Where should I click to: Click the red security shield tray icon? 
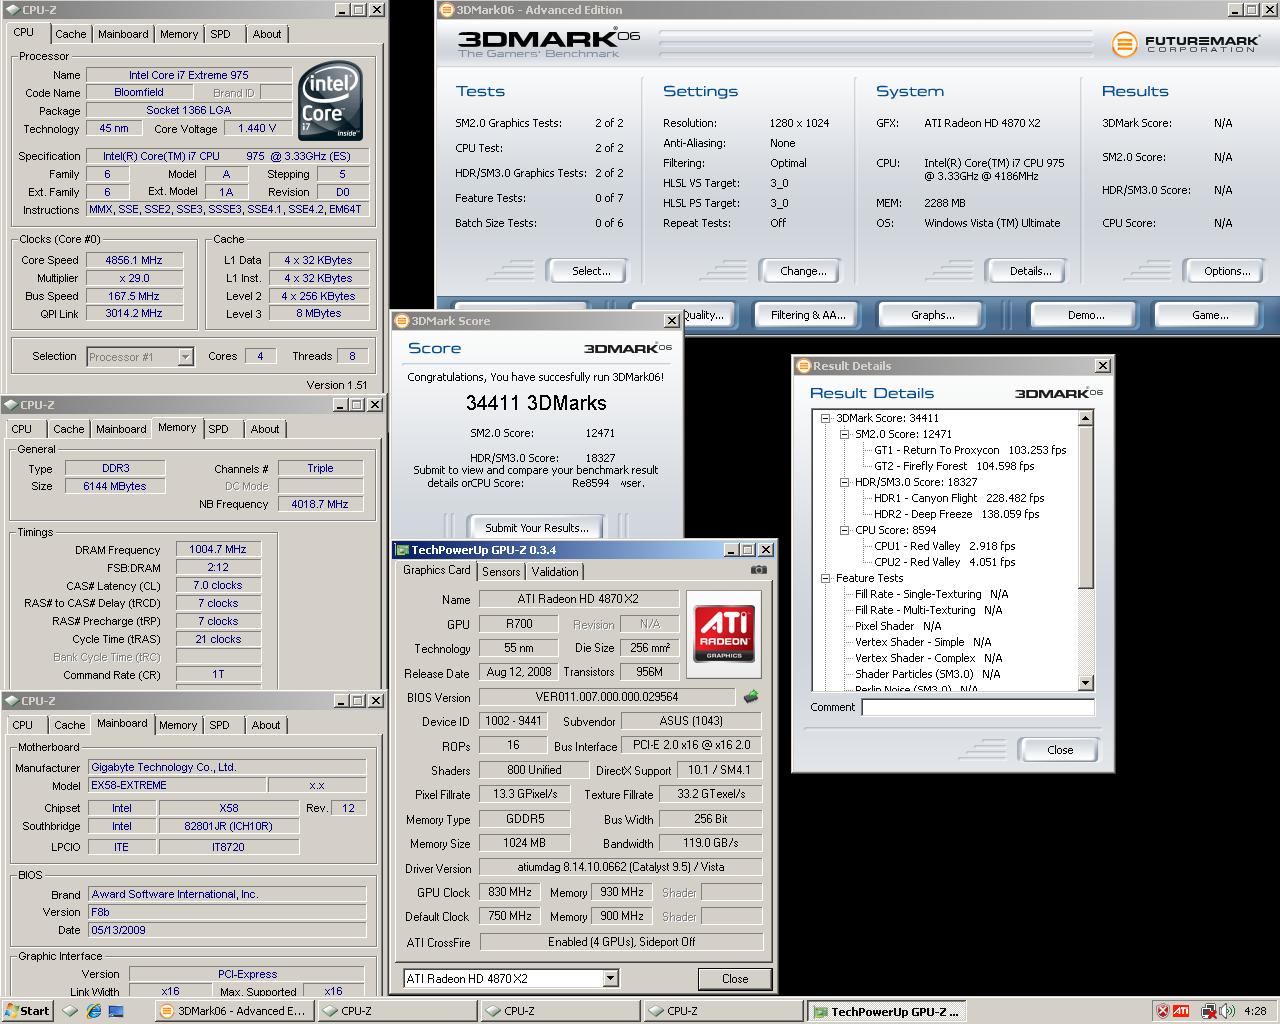click(1162, 1011)
